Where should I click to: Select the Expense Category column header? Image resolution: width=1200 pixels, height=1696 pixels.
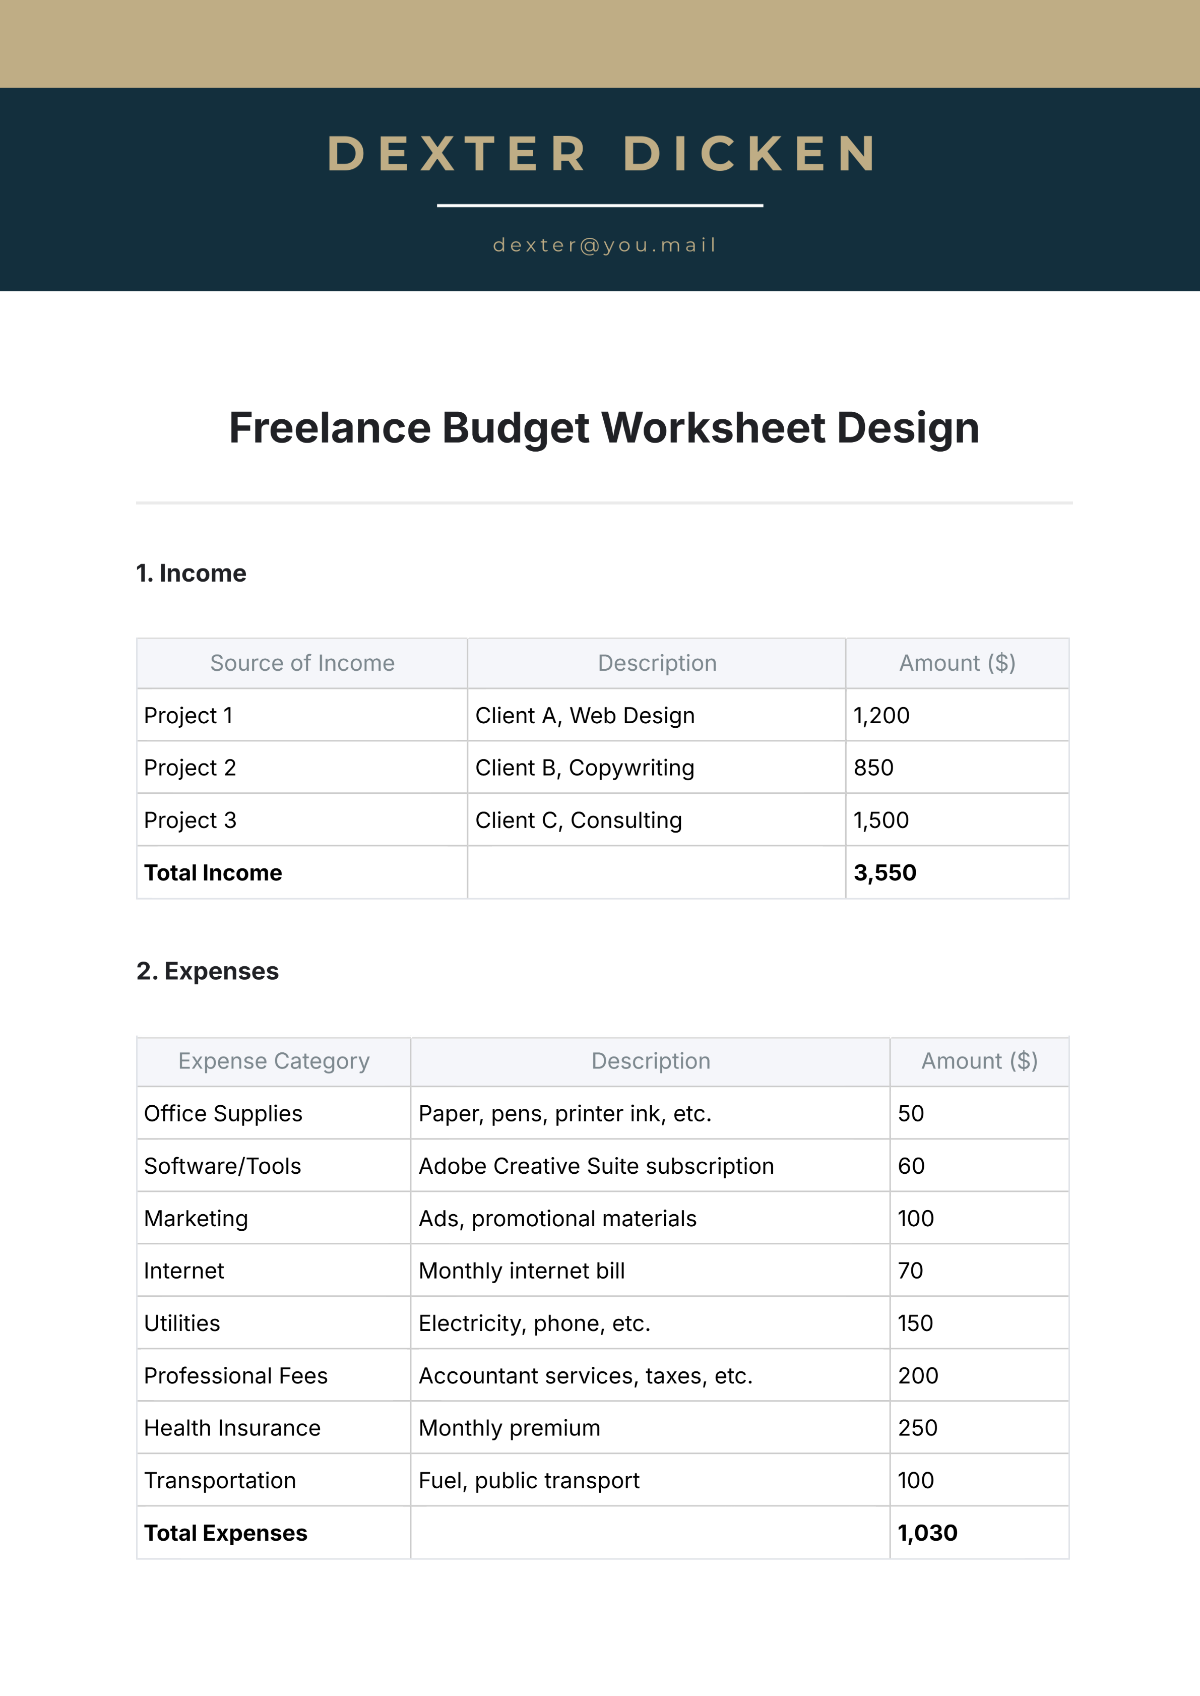(x=273, y=1061)
